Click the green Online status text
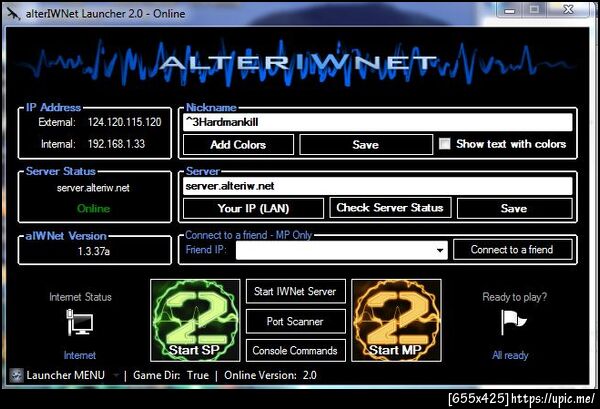The height and width of the screenshot is (409, 600). (93, 209)
